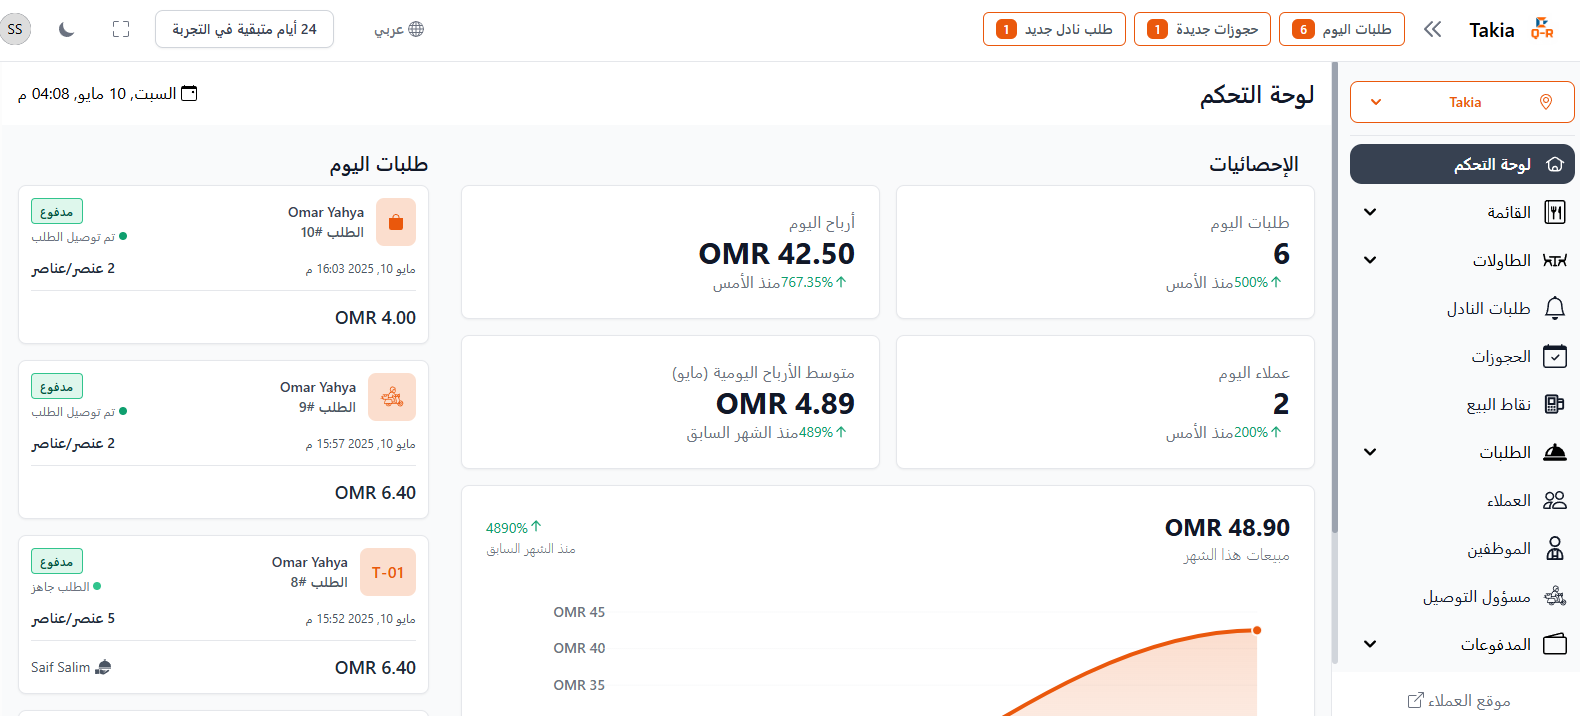This screenshot has height=716, width=1580.
Task: Click the customers icon in sidebar
Action: 1554,500
